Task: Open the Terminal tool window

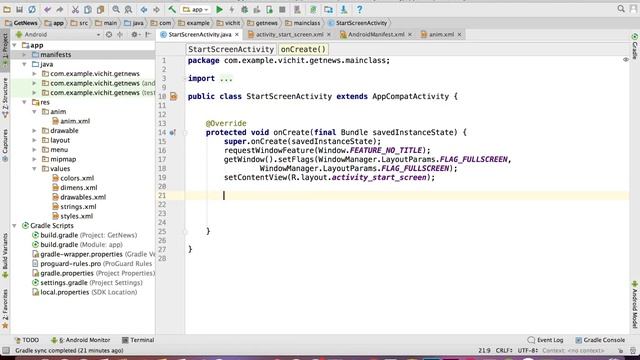Action: point(138,340)
